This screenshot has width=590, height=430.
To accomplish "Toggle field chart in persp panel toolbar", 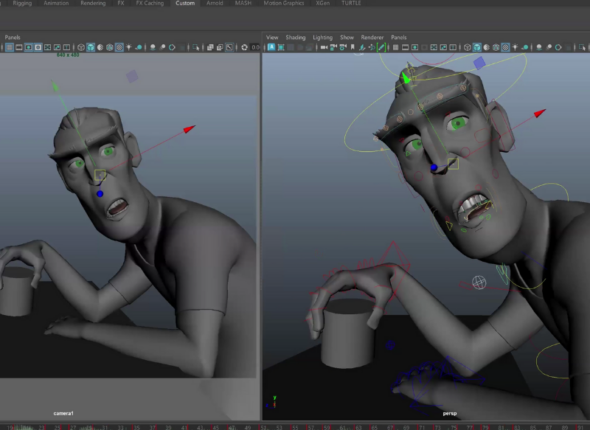I will [x=434, y=47].
